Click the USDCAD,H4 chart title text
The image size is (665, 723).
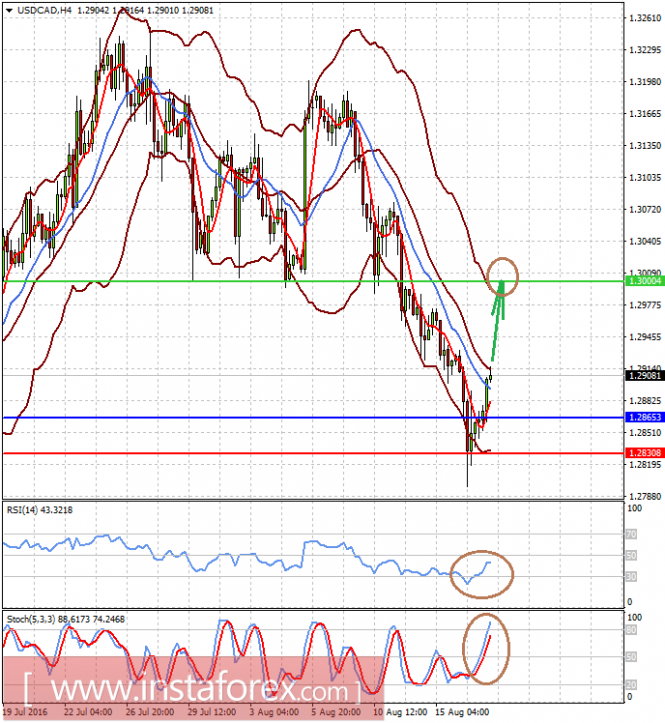point(45,10)
